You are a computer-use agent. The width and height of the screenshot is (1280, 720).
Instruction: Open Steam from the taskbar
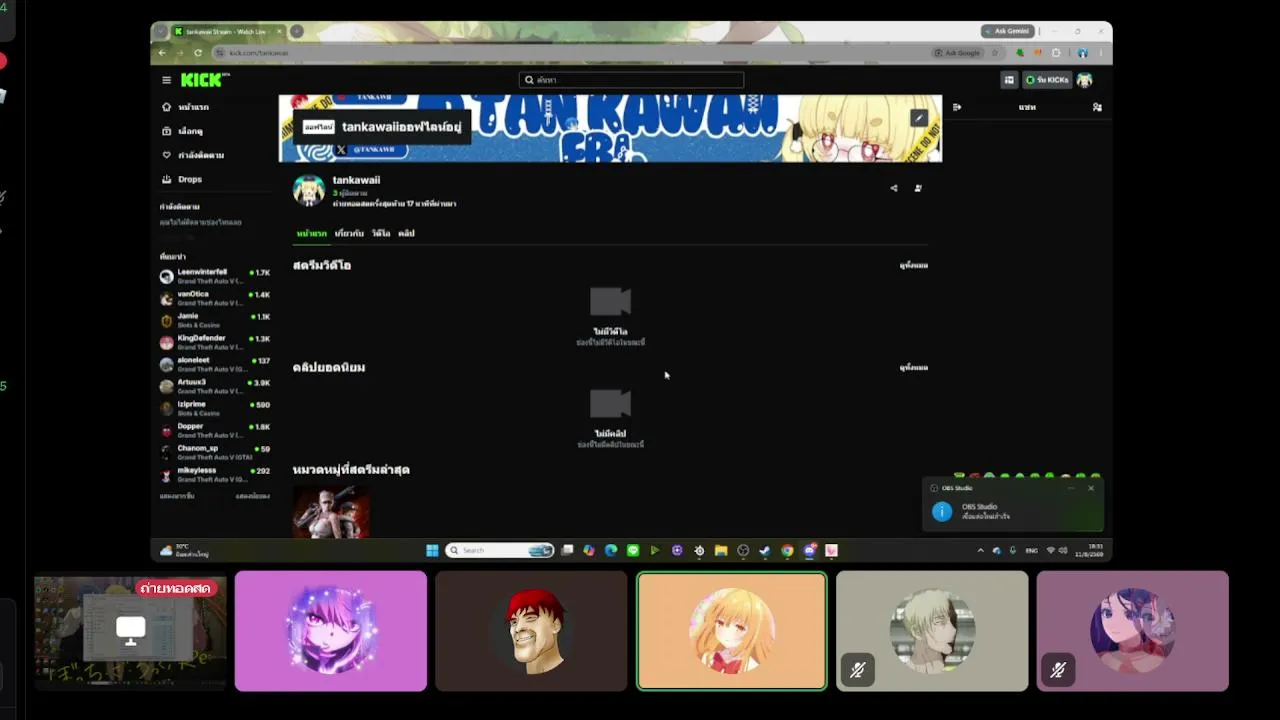765,550
